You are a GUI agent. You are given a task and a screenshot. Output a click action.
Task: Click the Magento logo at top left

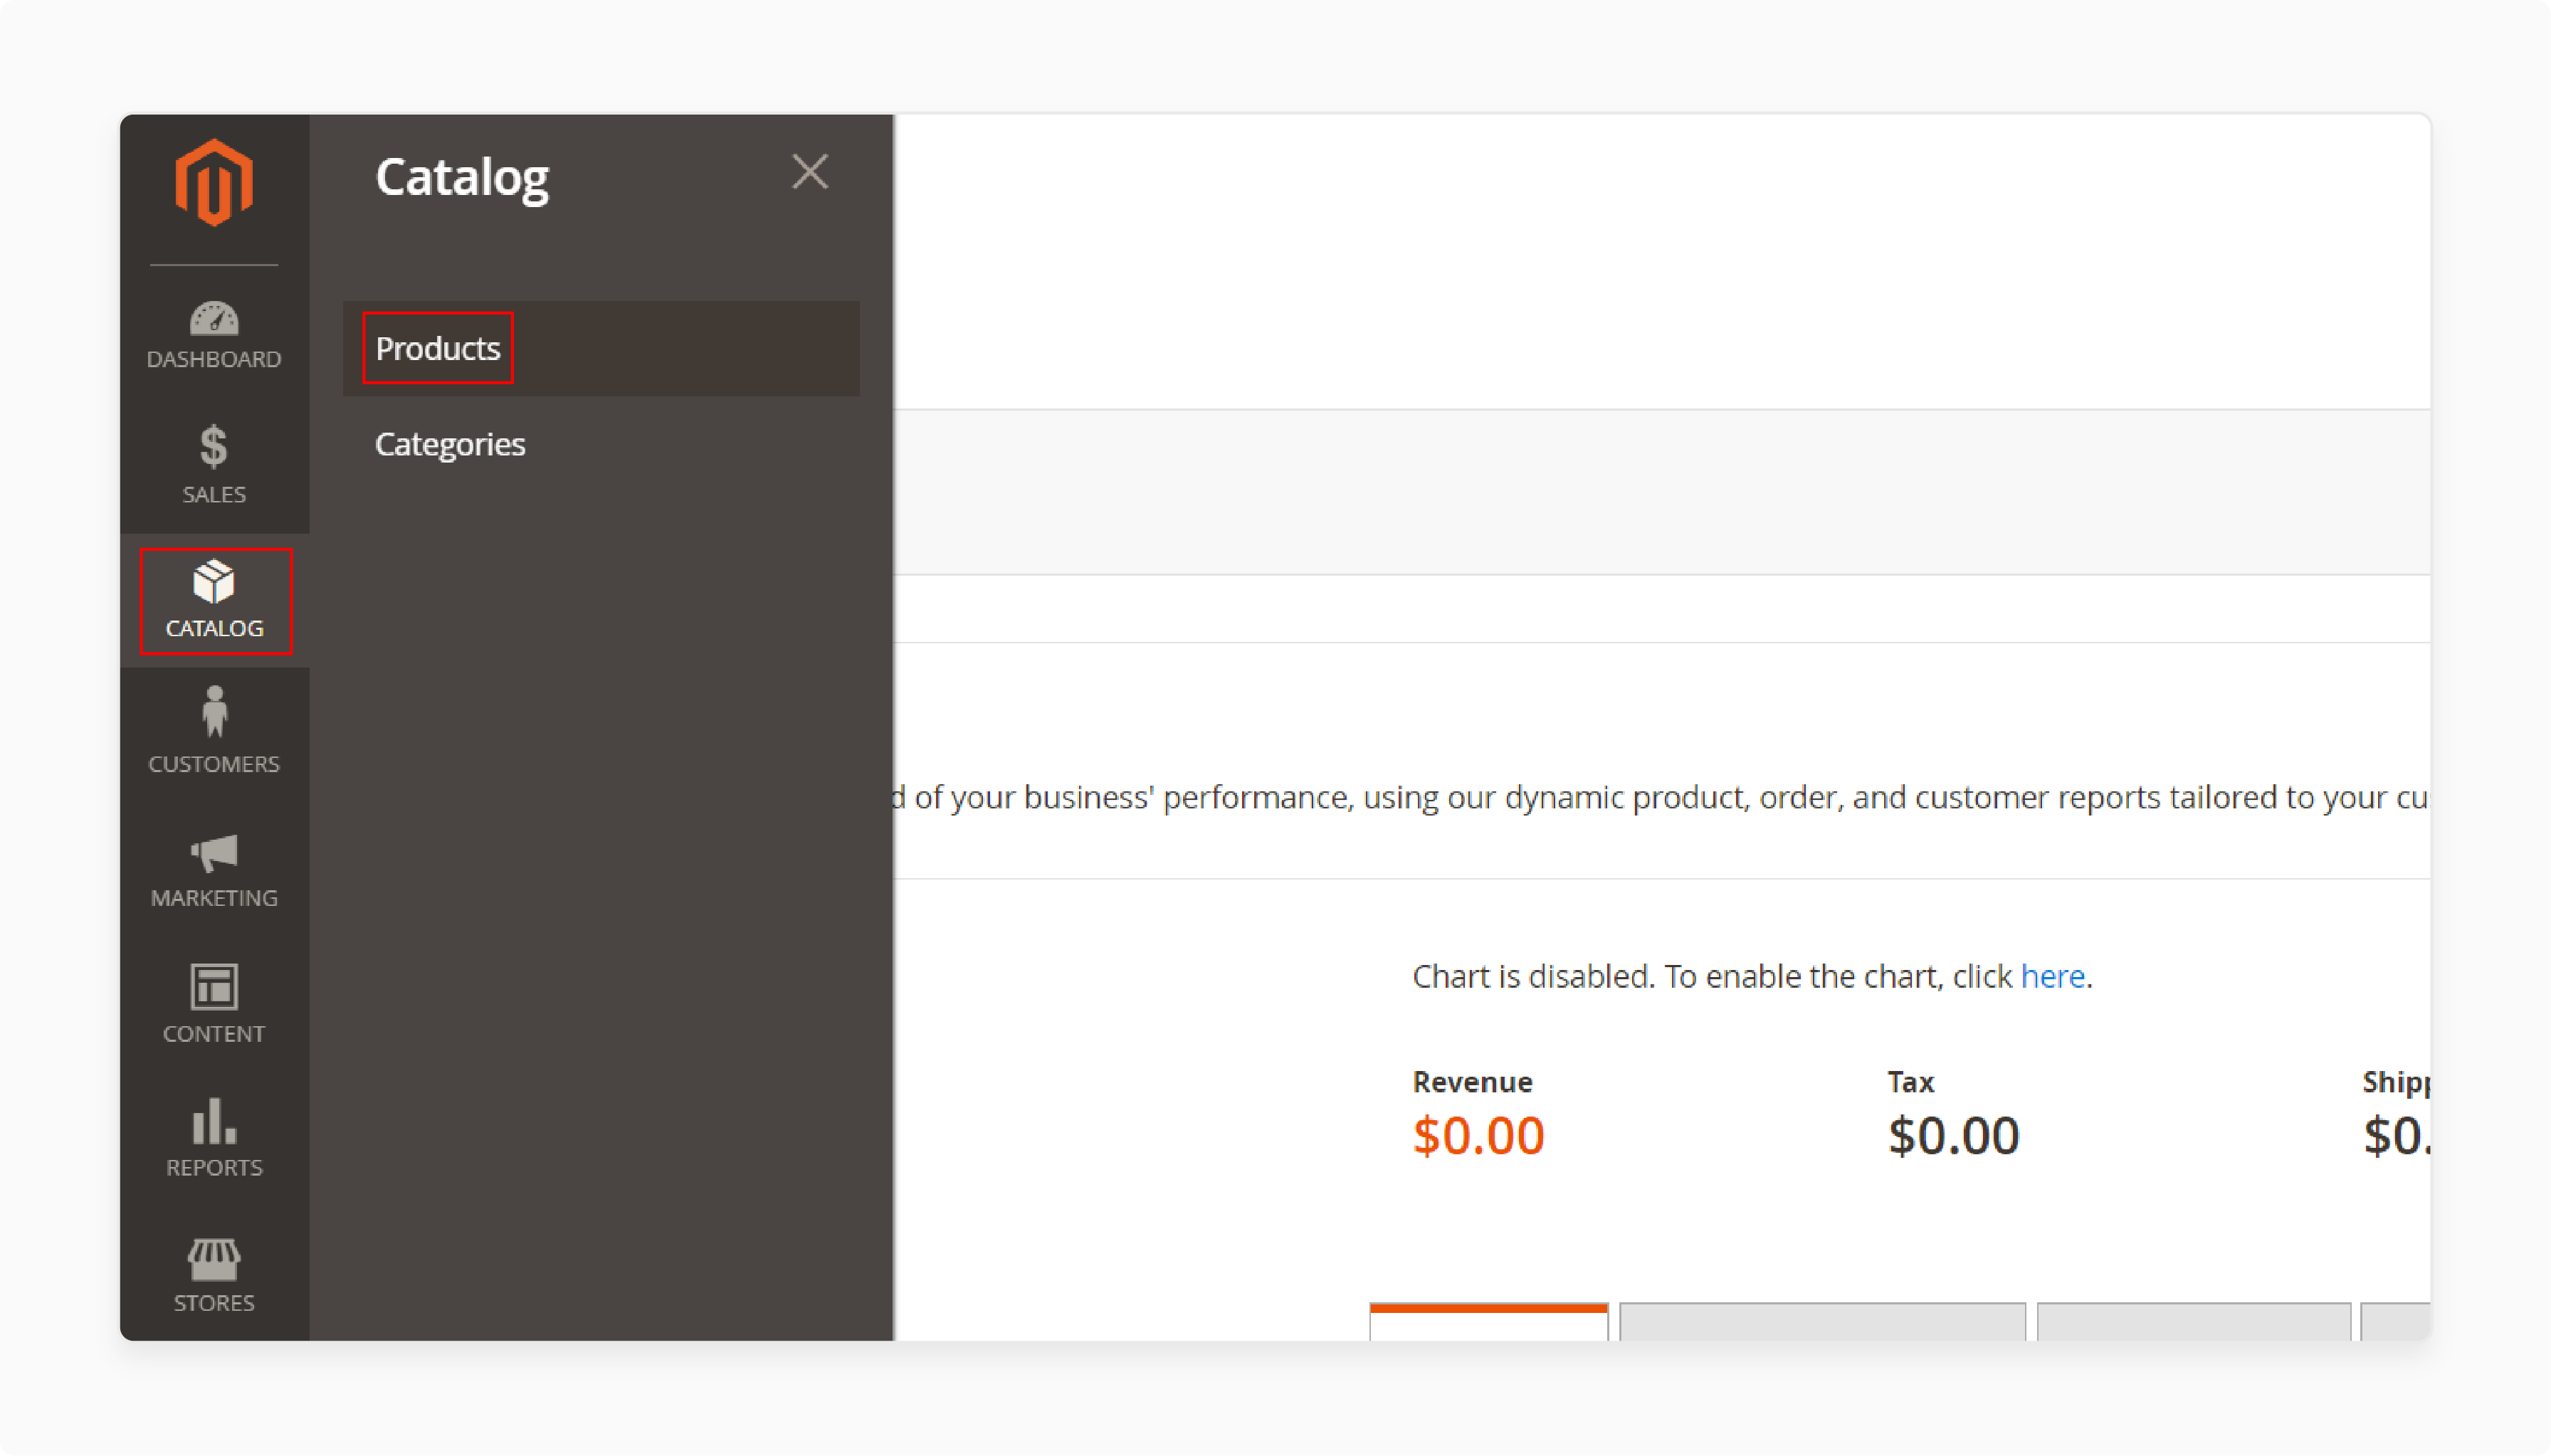click(214, 181)
